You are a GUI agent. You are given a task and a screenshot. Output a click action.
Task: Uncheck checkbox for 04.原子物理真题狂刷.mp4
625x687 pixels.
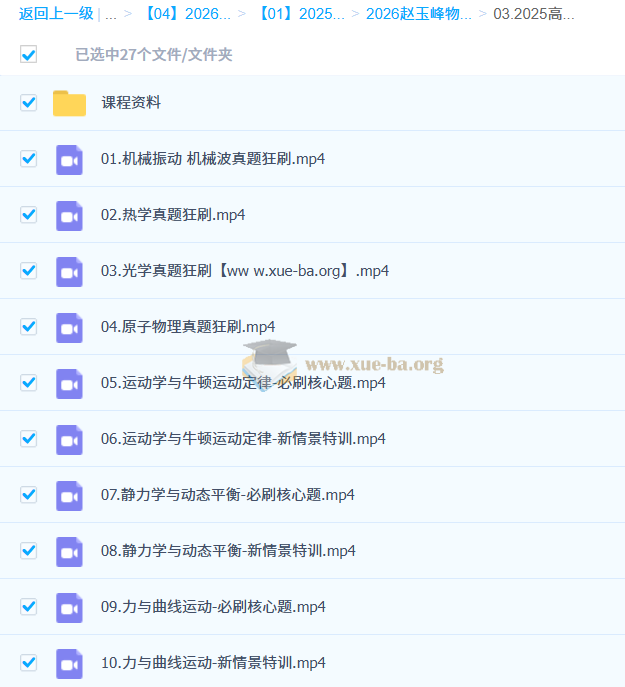[x=28, y=326]
